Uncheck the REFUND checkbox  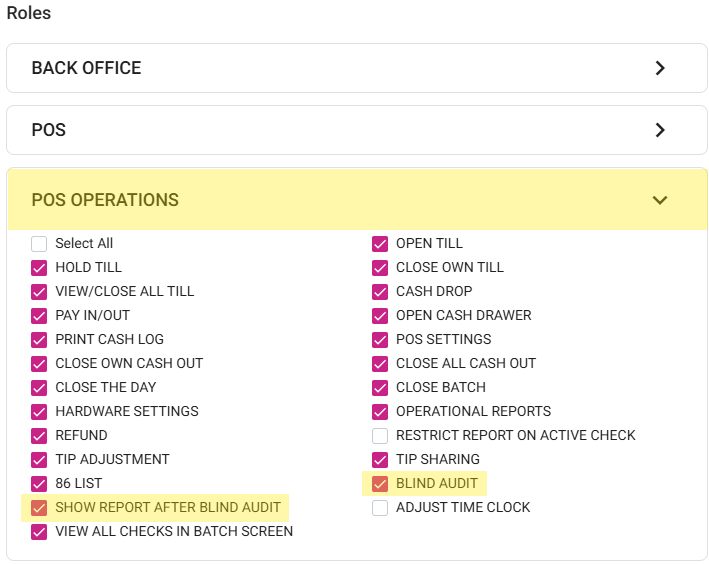39,435
